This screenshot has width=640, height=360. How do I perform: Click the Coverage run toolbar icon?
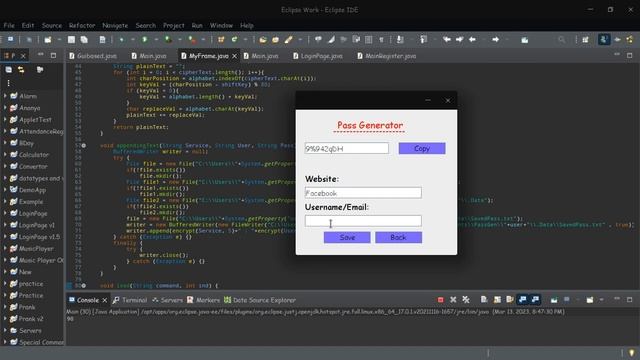coord(168,40)
